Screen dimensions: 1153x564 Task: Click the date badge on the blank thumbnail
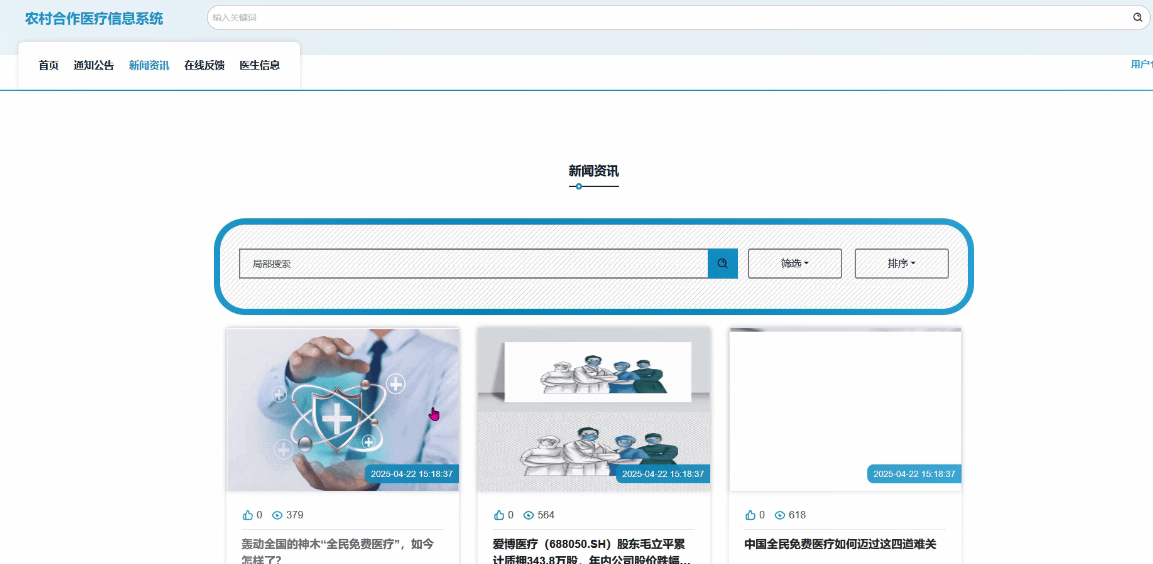915,474
